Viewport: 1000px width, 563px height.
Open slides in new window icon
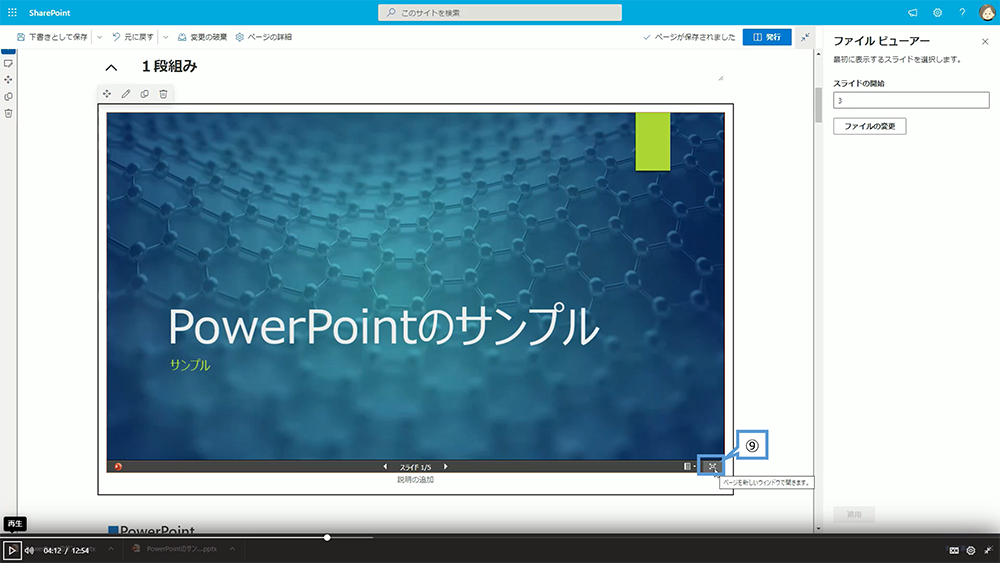tap(712, 467)
